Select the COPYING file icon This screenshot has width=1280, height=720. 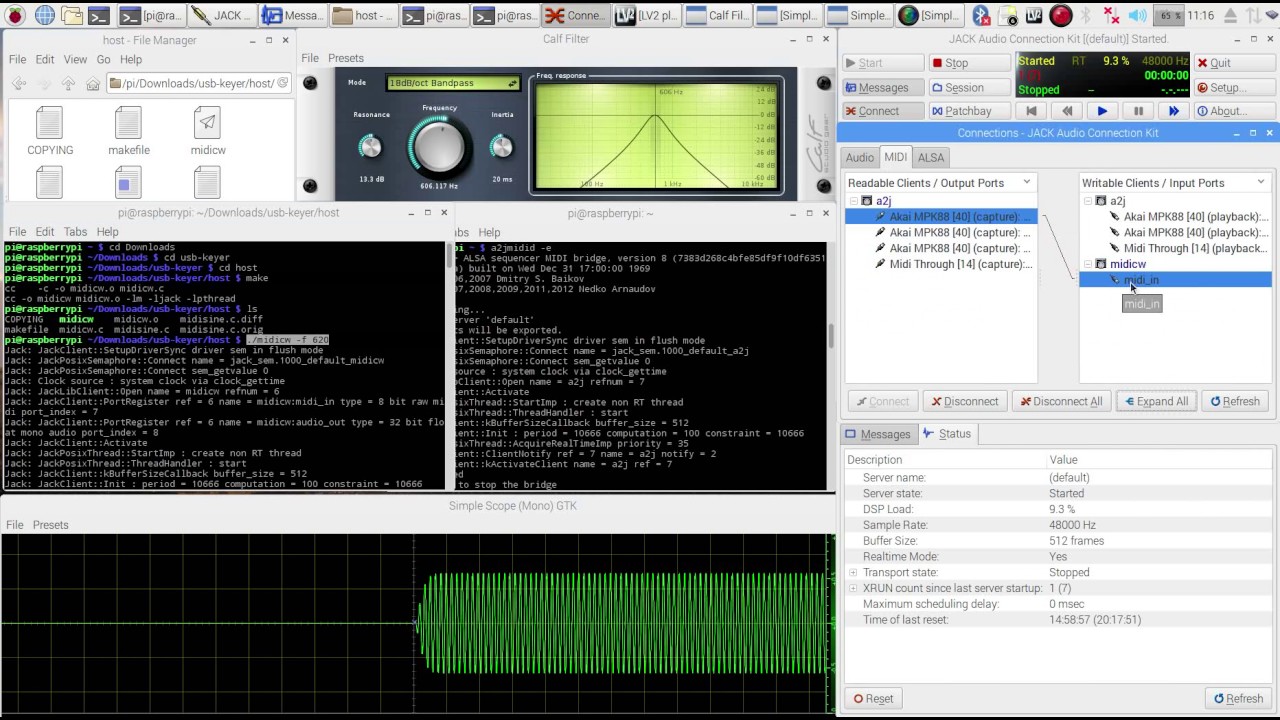coord(50,133)
